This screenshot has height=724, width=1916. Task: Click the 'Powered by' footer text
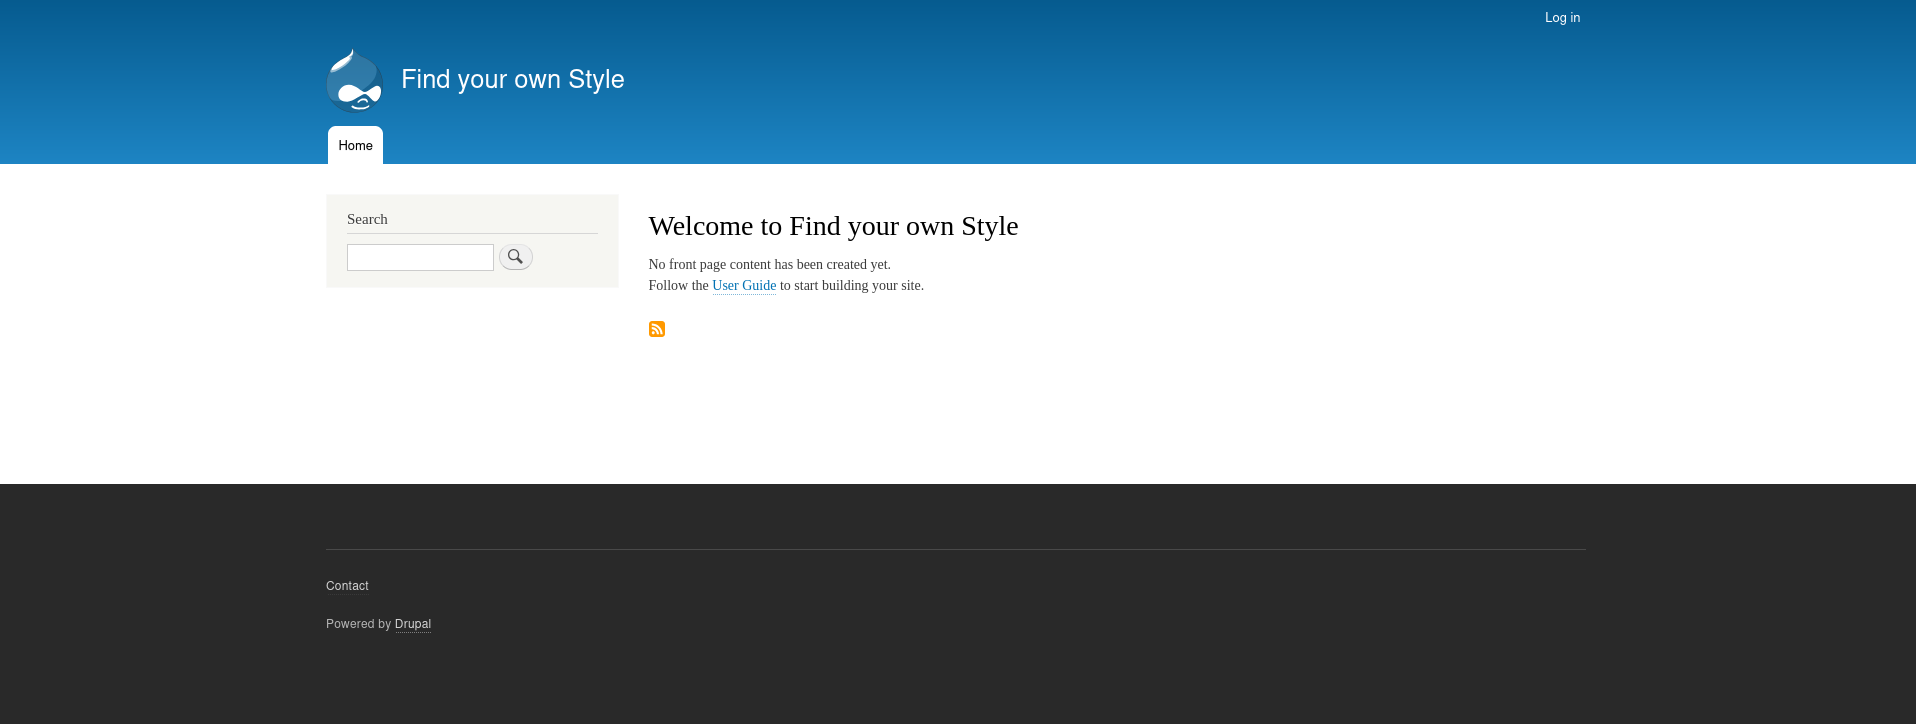pos(358,624)
